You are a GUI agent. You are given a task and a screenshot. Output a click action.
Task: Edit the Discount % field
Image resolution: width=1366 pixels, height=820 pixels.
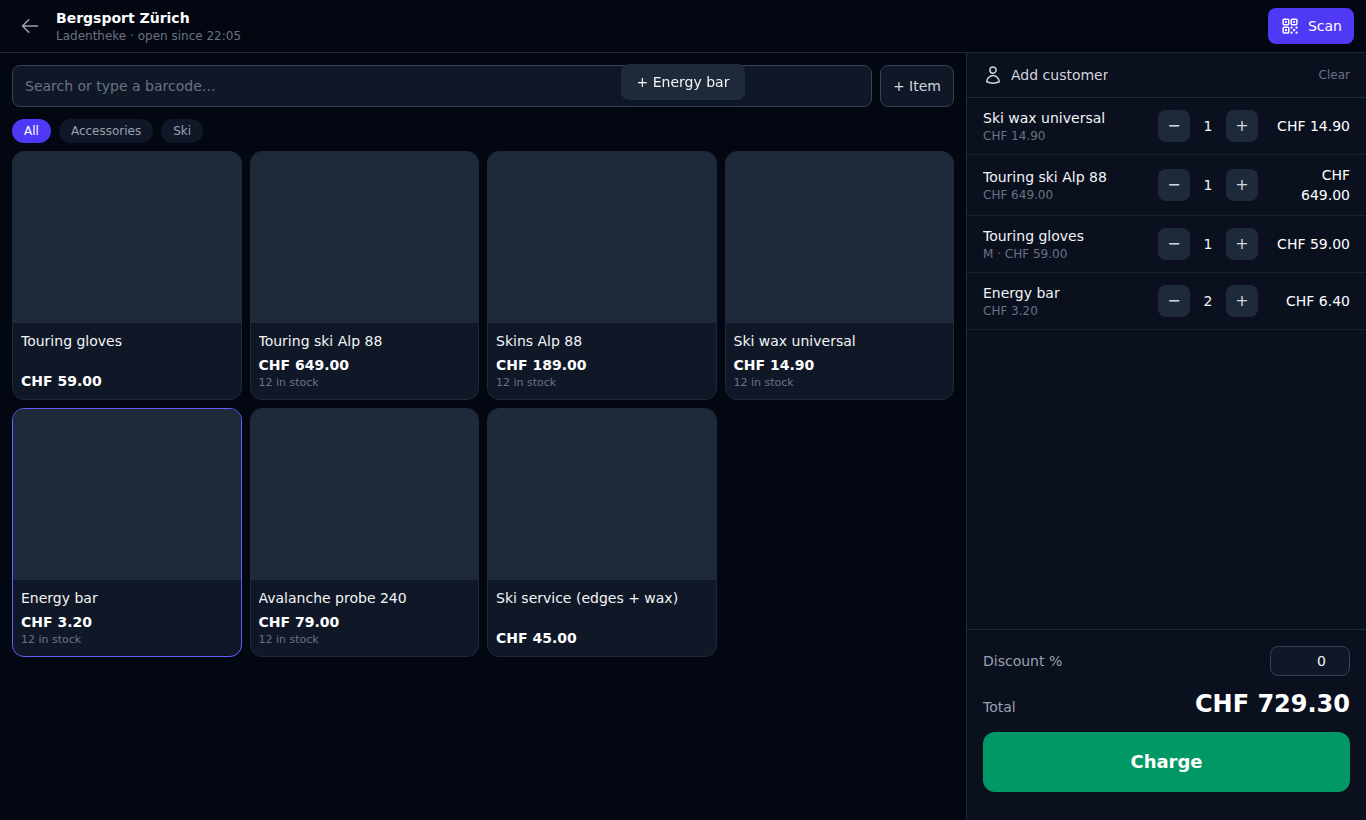coord(1310,661)
